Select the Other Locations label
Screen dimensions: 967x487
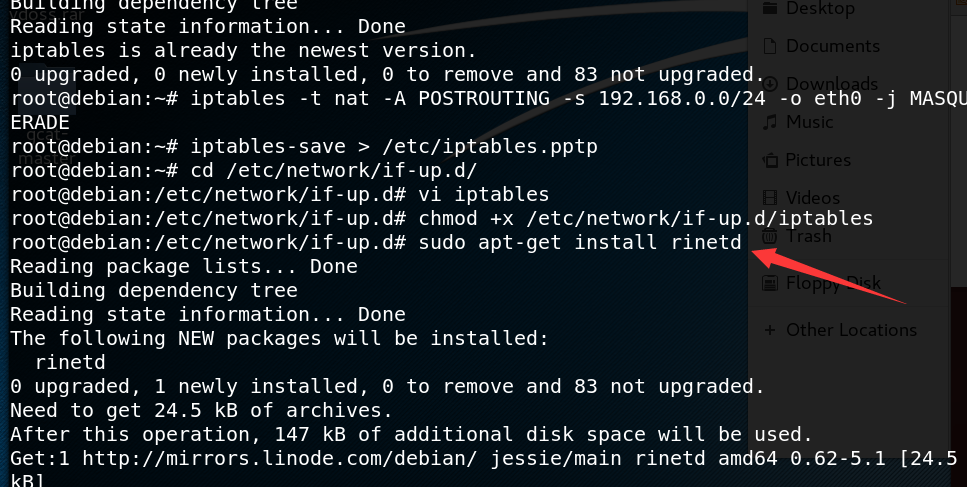(851, 330)
